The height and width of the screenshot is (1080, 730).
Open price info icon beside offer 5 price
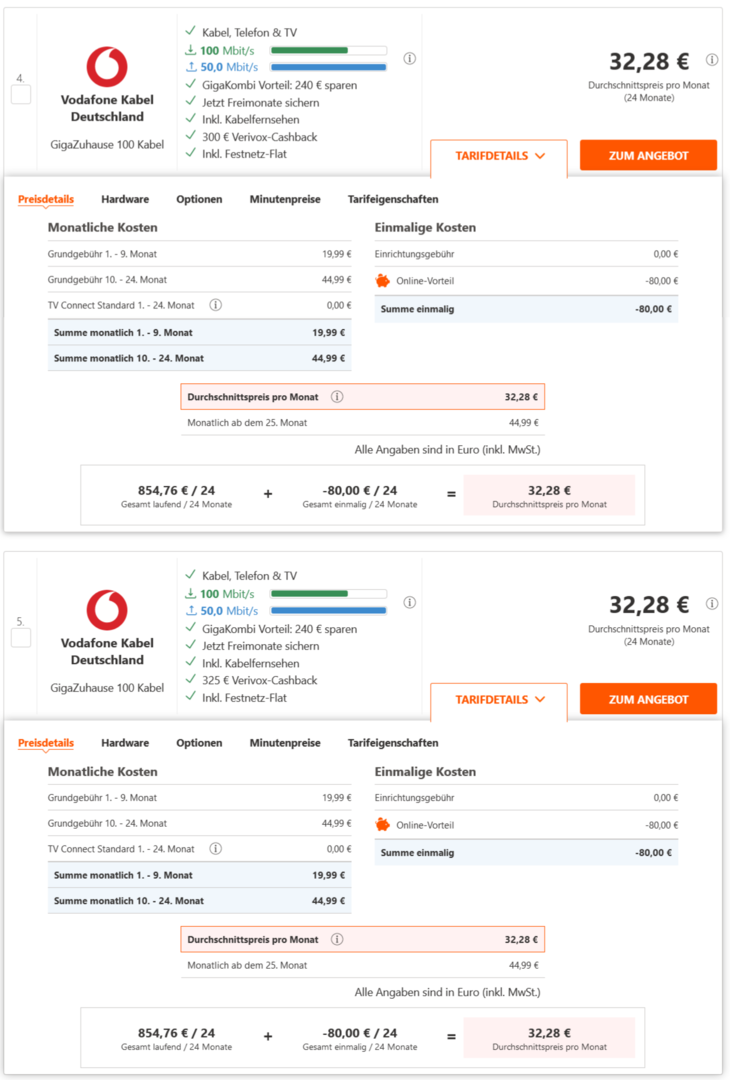(712, 604)
